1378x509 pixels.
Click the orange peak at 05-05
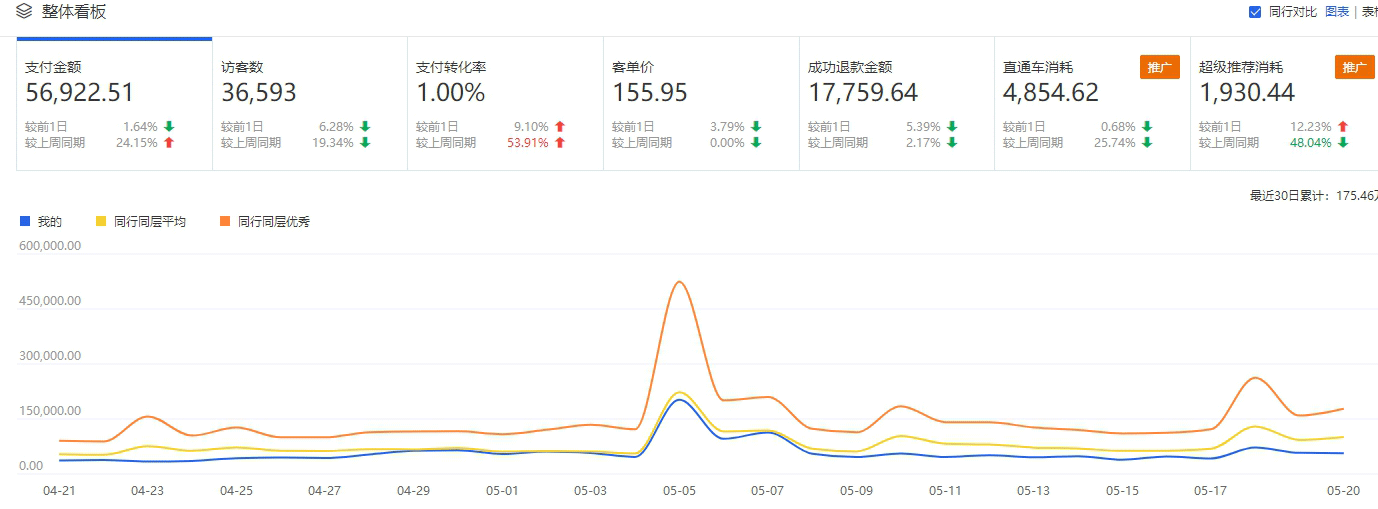point(679,282)
